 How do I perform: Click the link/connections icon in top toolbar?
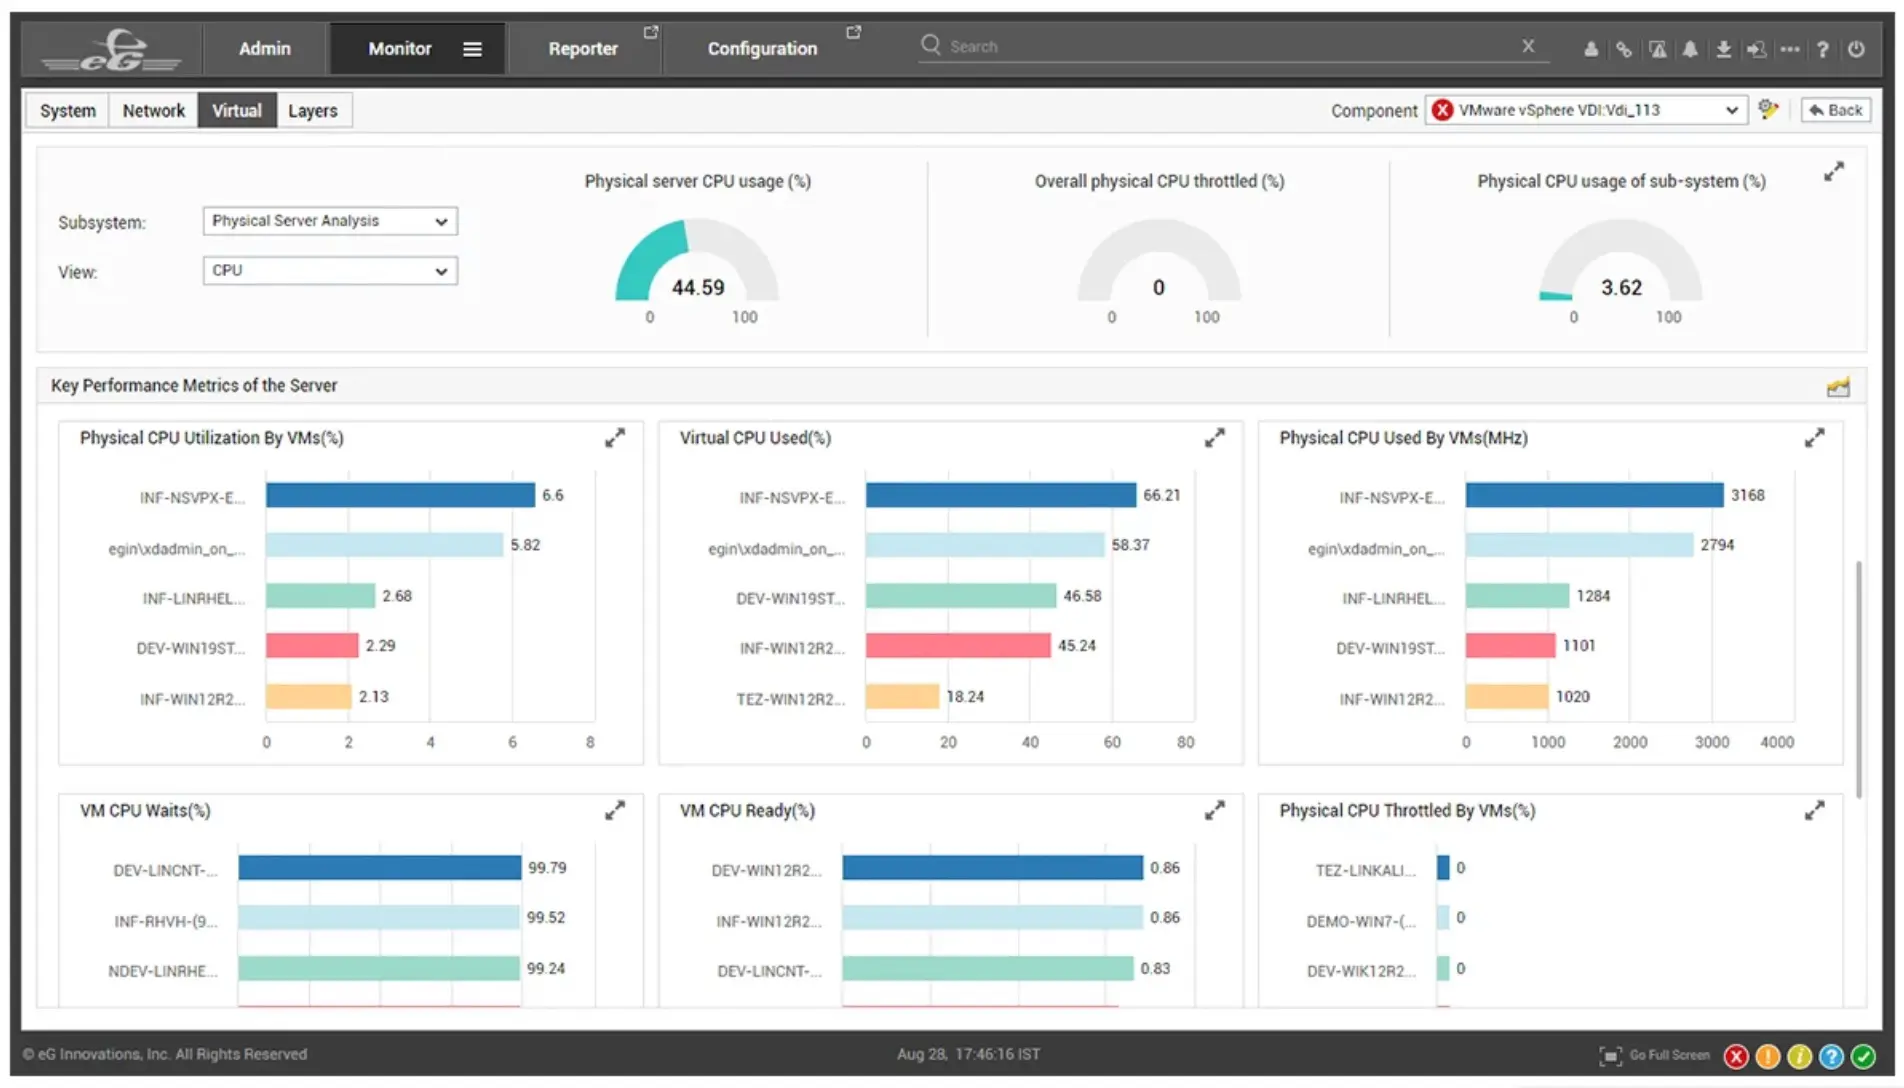pyautogui.click(x=1624, y=48)
